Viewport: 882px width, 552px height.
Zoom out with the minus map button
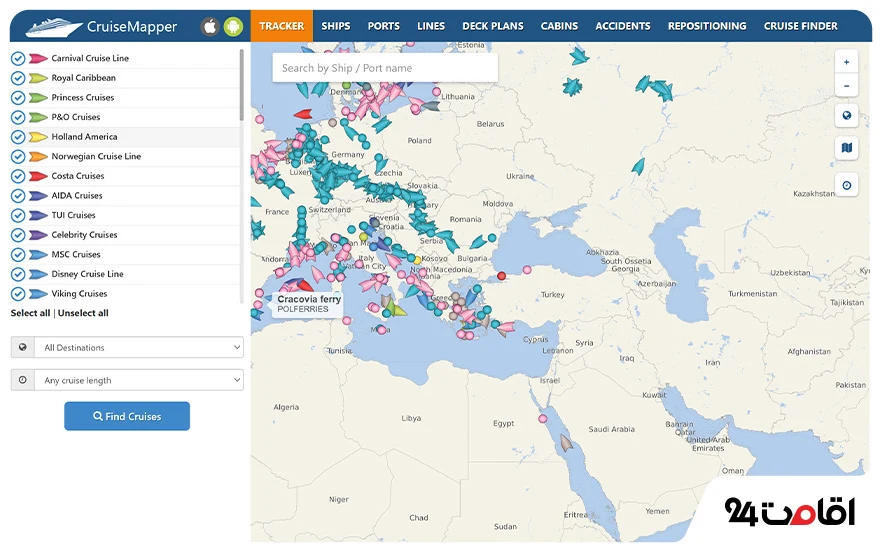point(846,86)
